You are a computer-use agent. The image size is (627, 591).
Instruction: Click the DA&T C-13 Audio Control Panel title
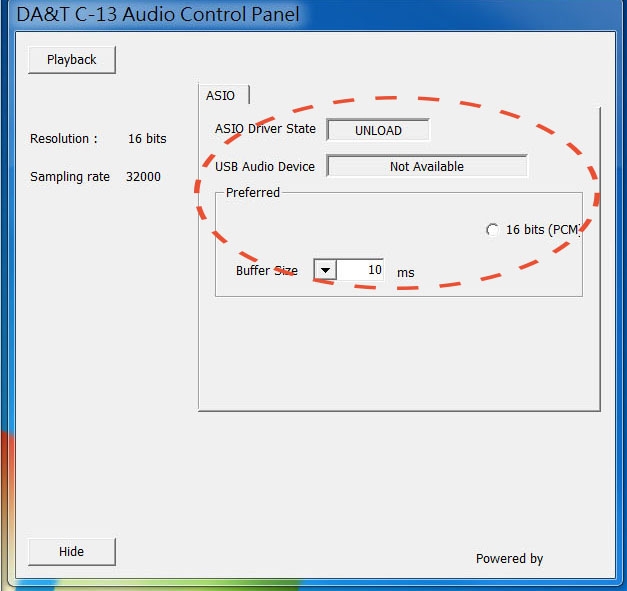(x=158, y=14)
